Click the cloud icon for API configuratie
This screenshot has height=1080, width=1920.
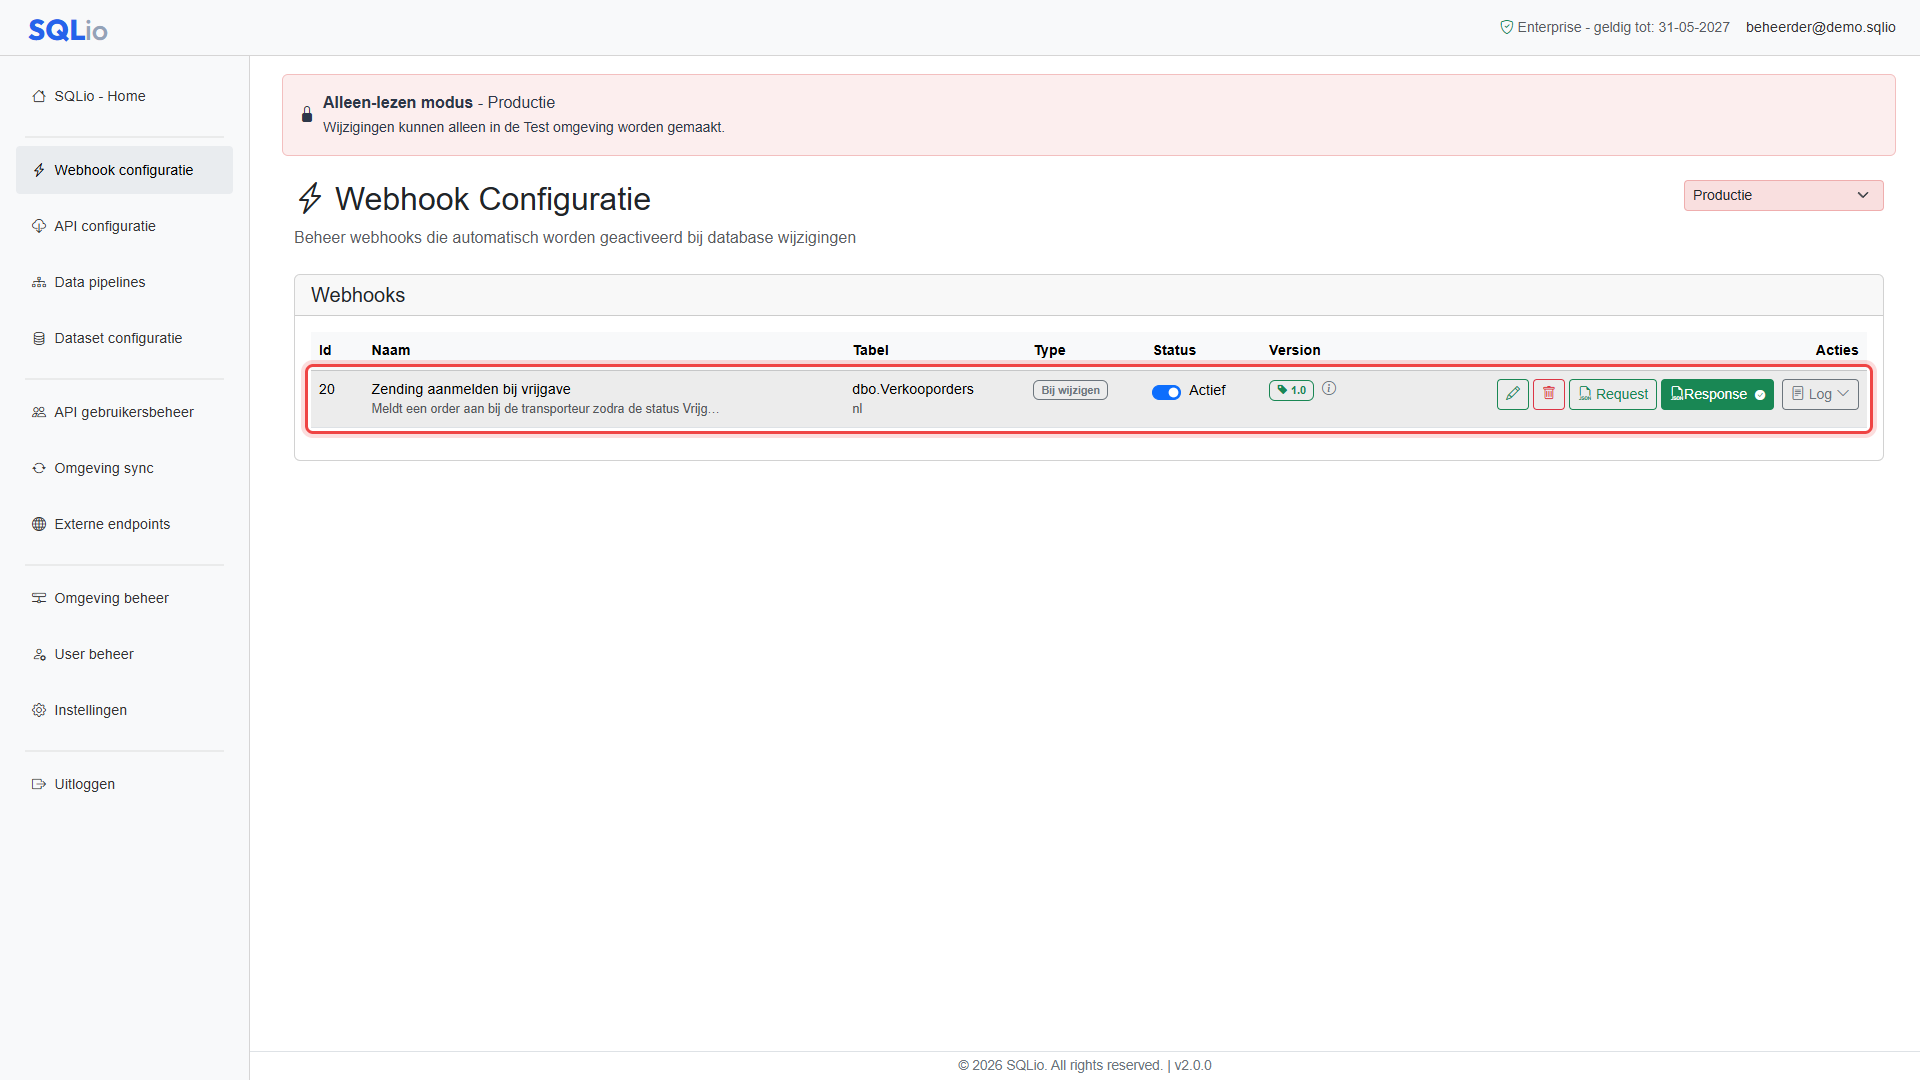[39, 227]
